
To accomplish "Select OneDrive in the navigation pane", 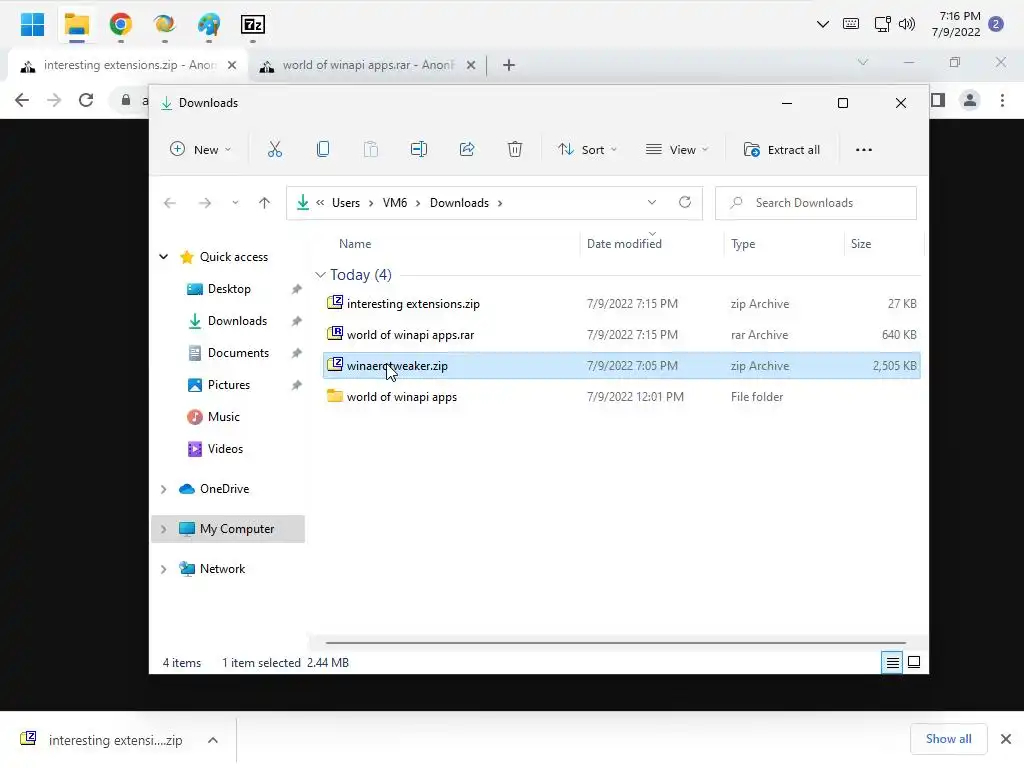I will tap(224, 488).
